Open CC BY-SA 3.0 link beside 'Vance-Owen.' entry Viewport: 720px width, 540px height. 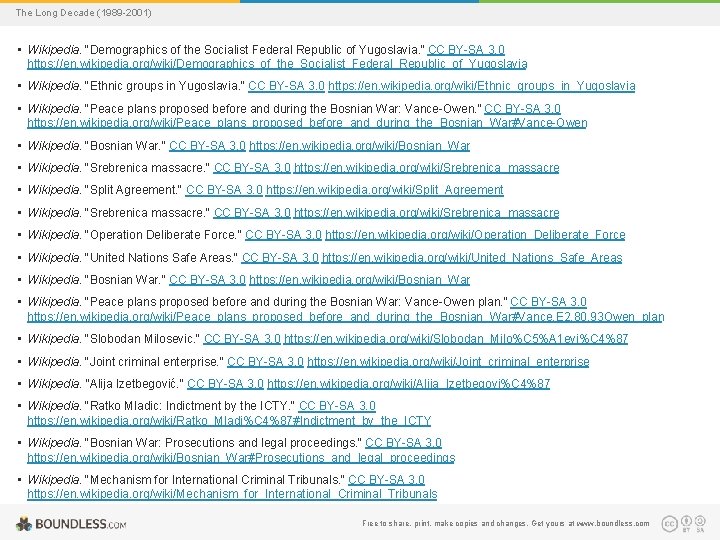pos(523,109)
